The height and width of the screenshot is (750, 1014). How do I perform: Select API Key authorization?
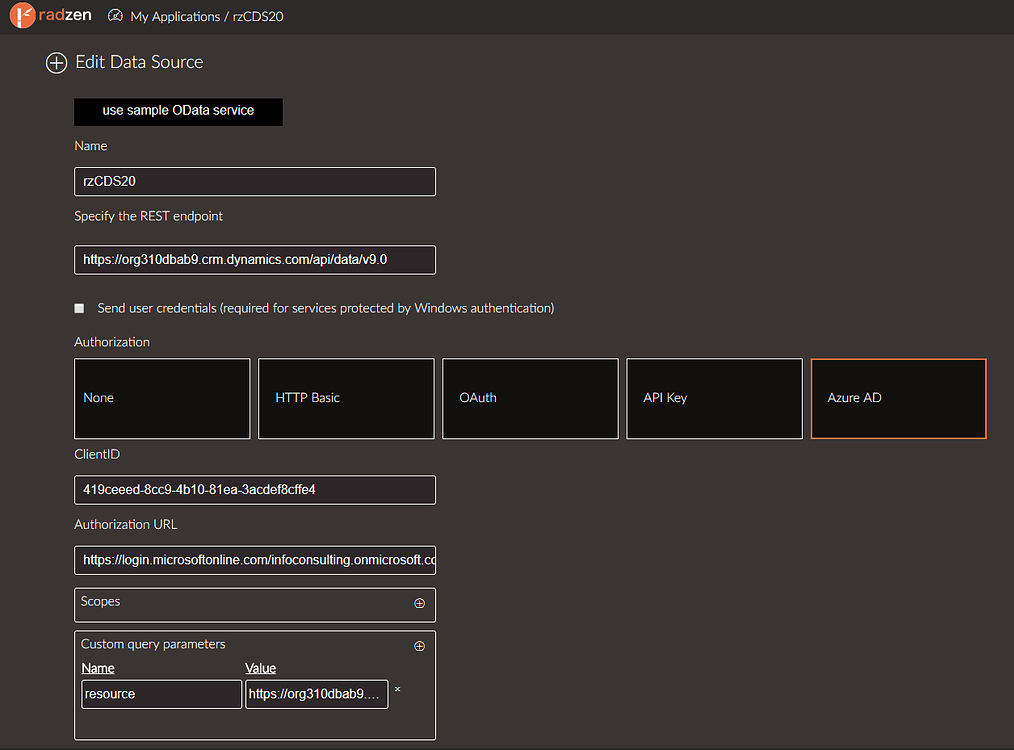[x=713, y=398]
